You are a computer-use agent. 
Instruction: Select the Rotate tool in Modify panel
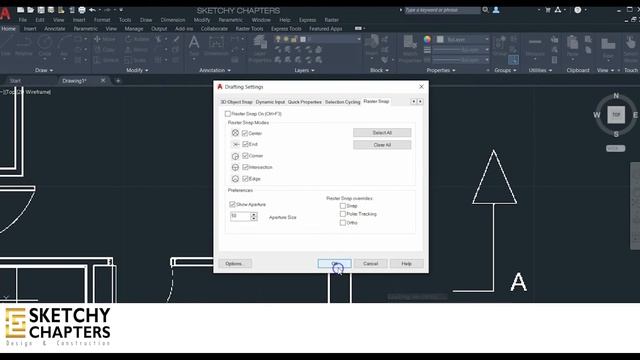[137, 39]
